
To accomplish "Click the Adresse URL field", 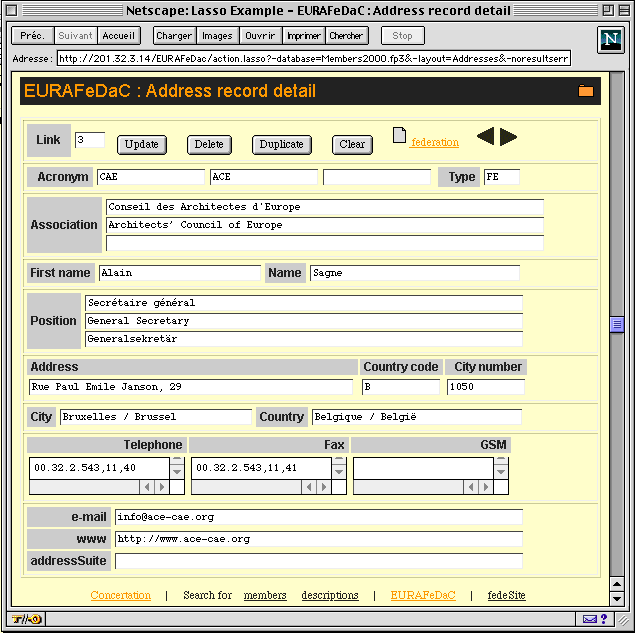I will coord(314,58).
